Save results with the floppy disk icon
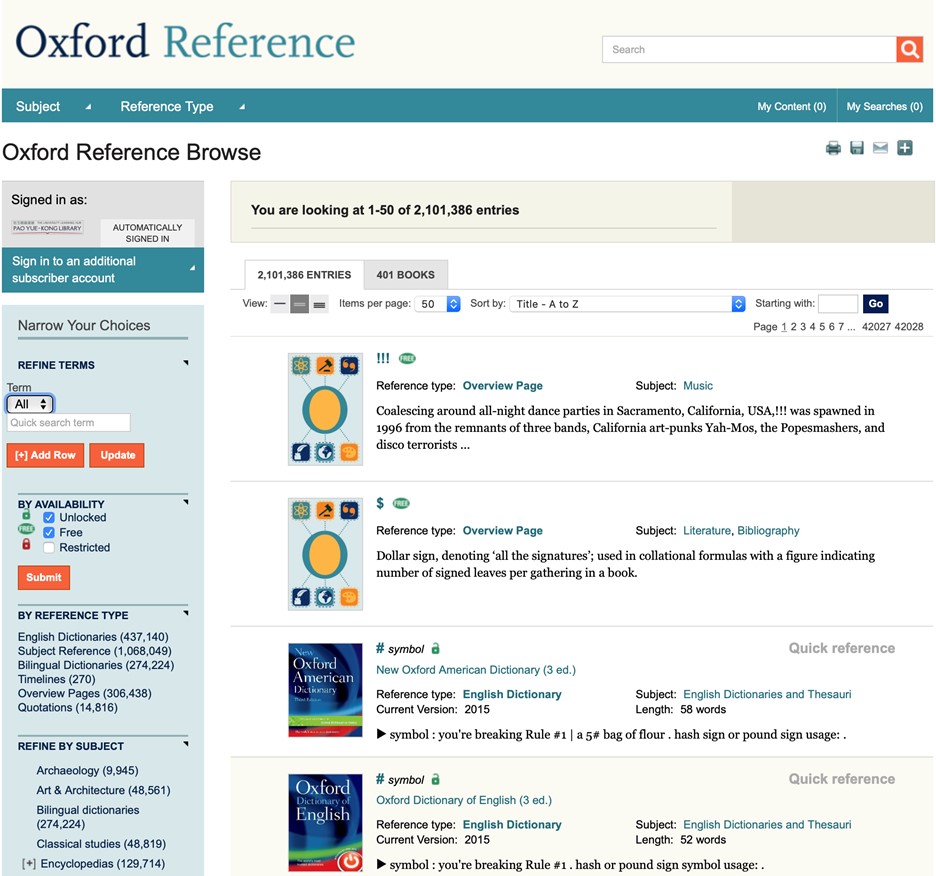This screenshot has height=876, width=936. point(857,148)
